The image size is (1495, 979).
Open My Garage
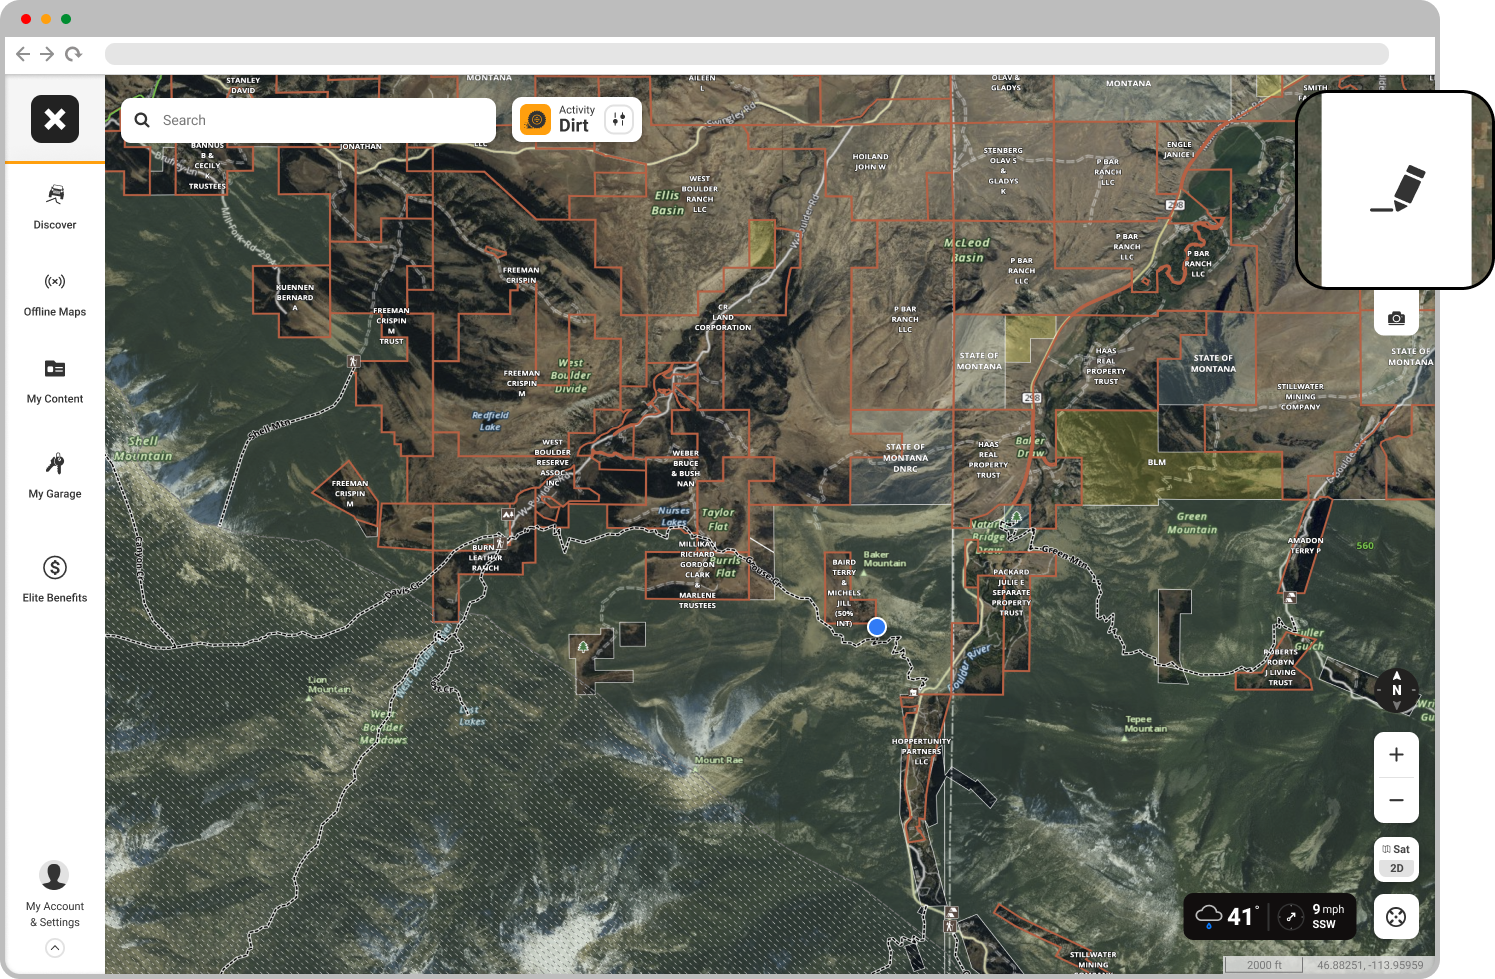[x=55, y=476]
